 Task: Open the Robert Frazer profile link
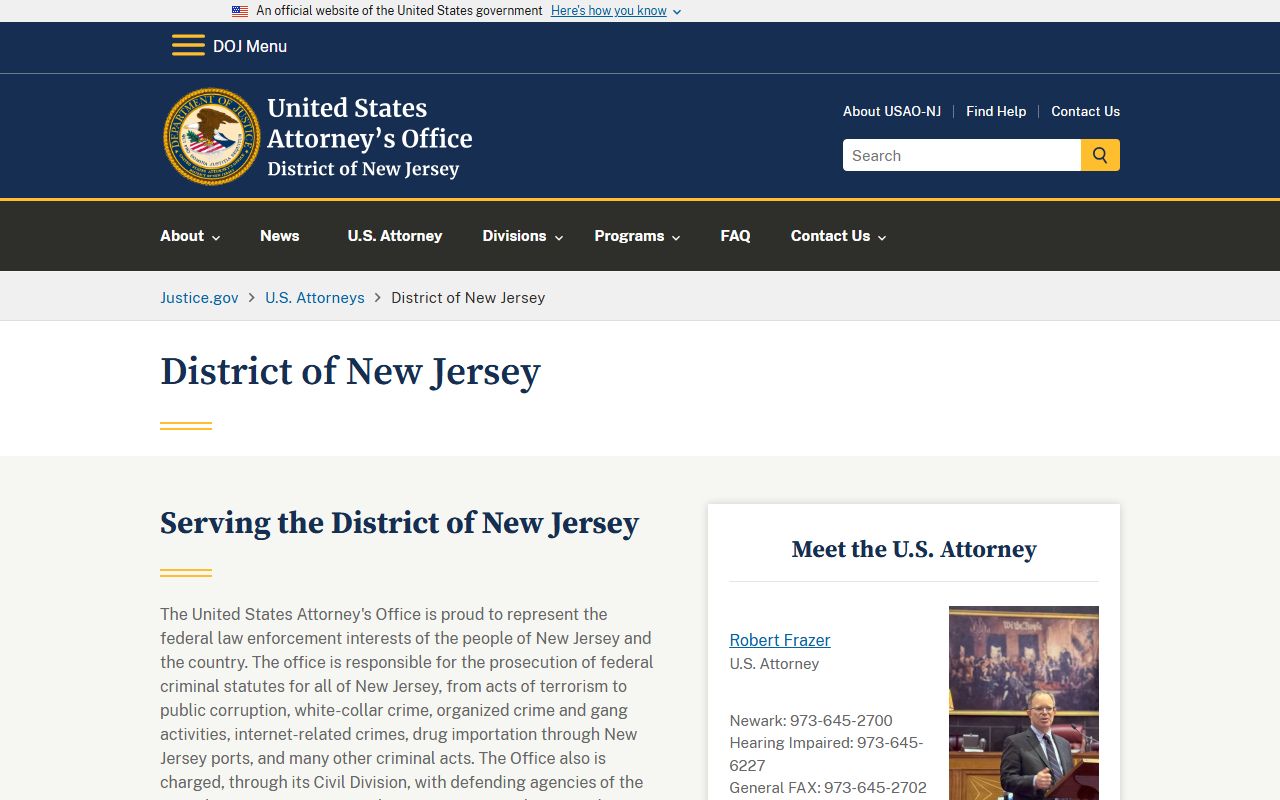tap(780, 640)
